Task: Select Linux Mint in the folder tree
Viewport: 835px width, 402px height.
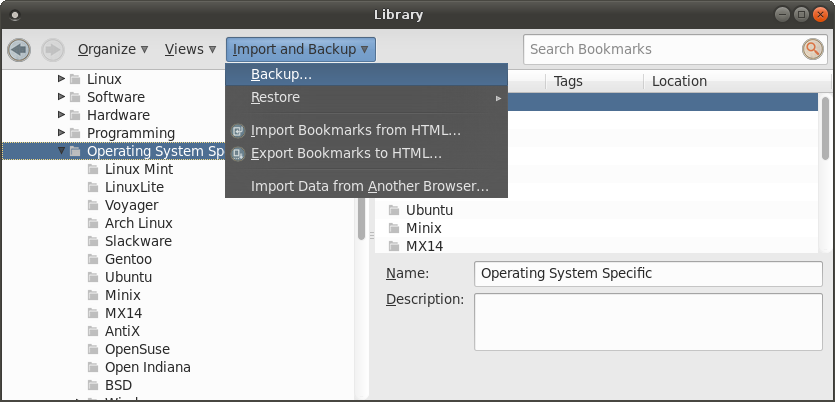Action: [139, 169]
